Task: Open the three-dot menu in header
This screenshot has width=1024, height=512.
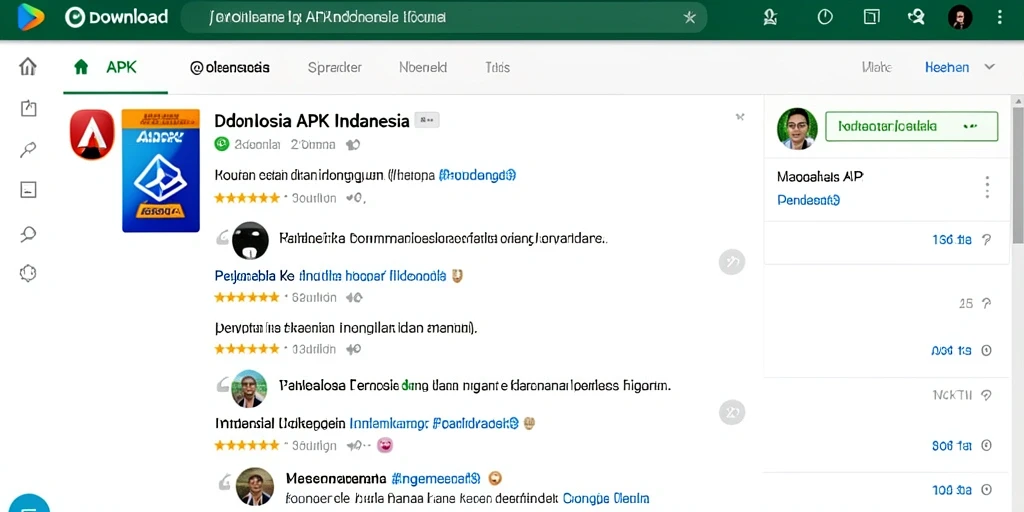Action: pyautogui.click(x=1000, y=17)
